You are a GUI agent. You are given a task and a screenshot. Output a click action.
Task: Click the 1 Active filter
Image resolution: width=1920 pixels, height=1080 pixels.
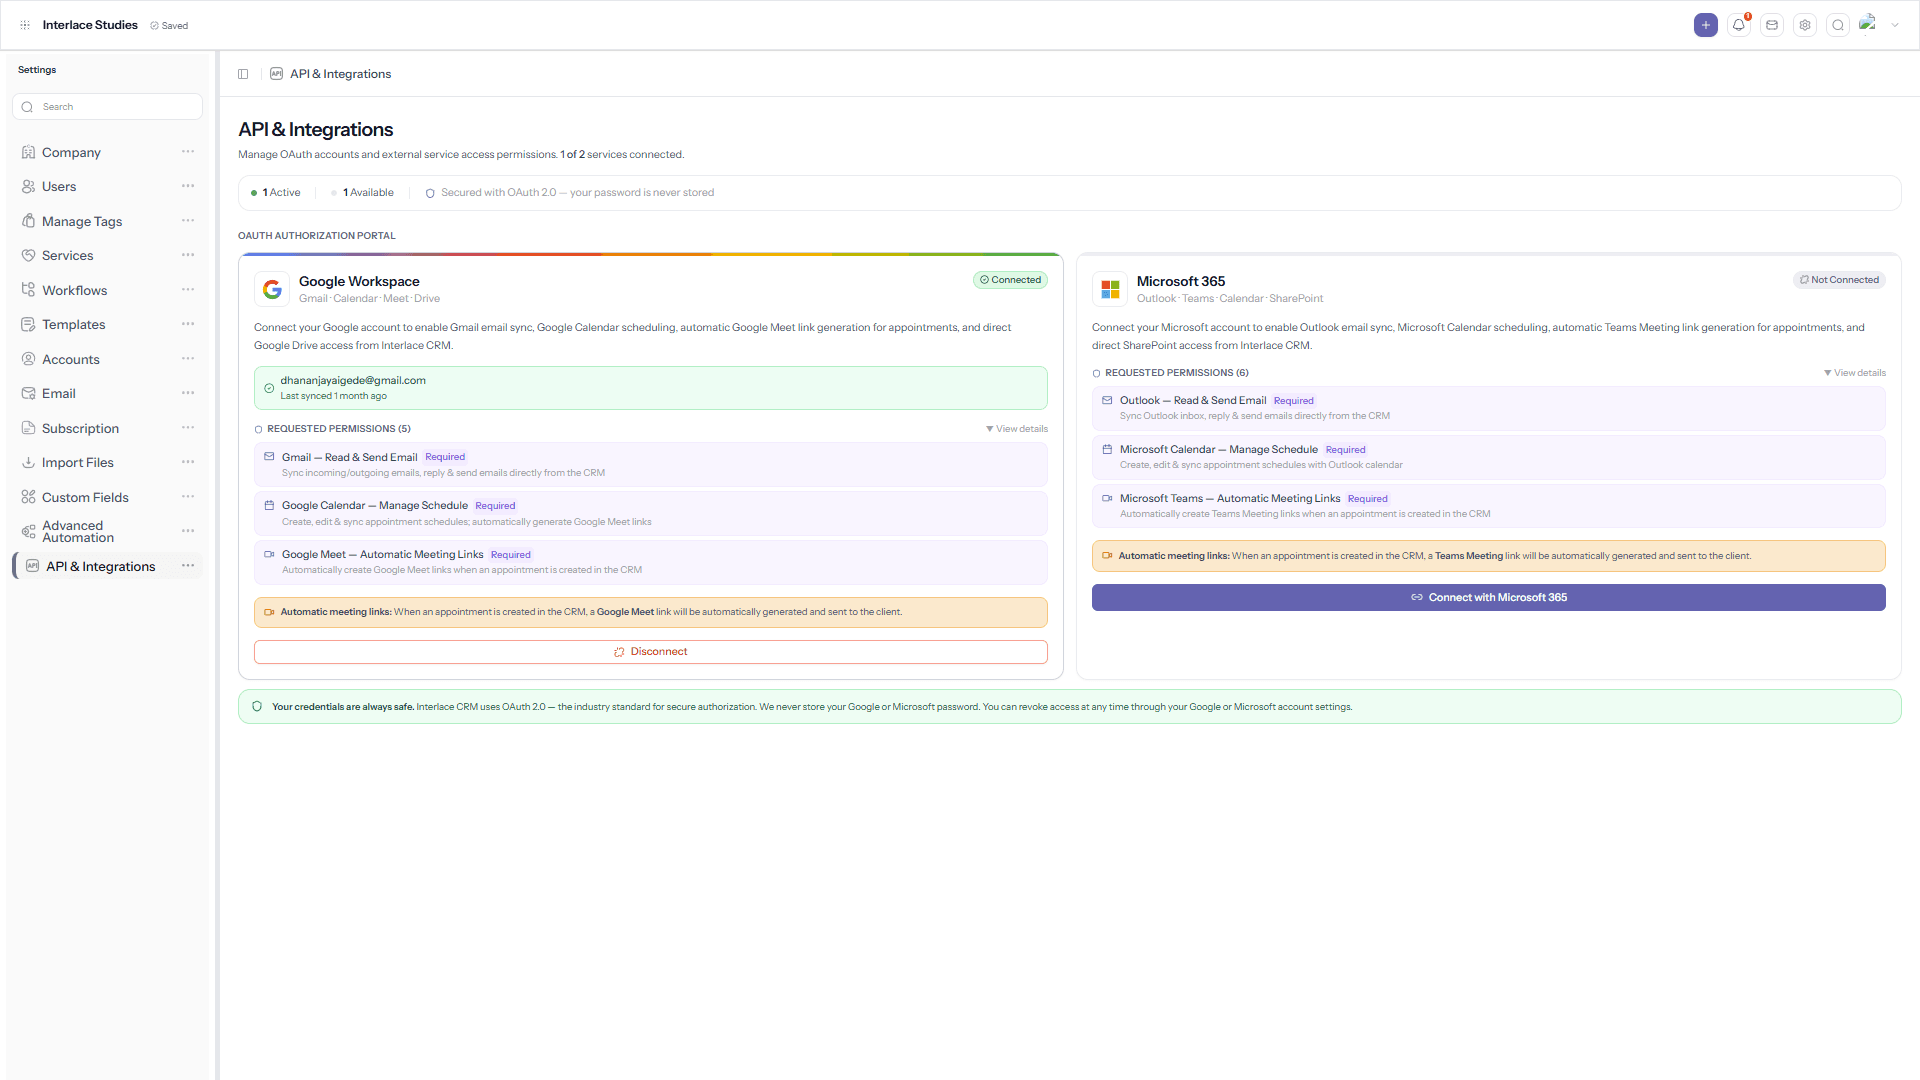point(276,193)
